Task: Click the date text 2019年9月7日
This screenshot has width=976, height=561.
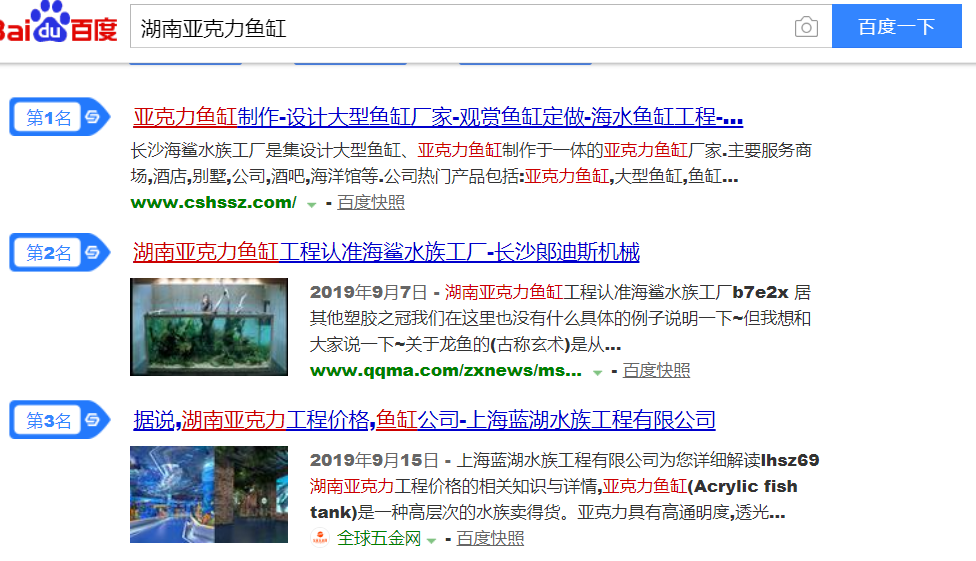Action: [x=368, y=292]
